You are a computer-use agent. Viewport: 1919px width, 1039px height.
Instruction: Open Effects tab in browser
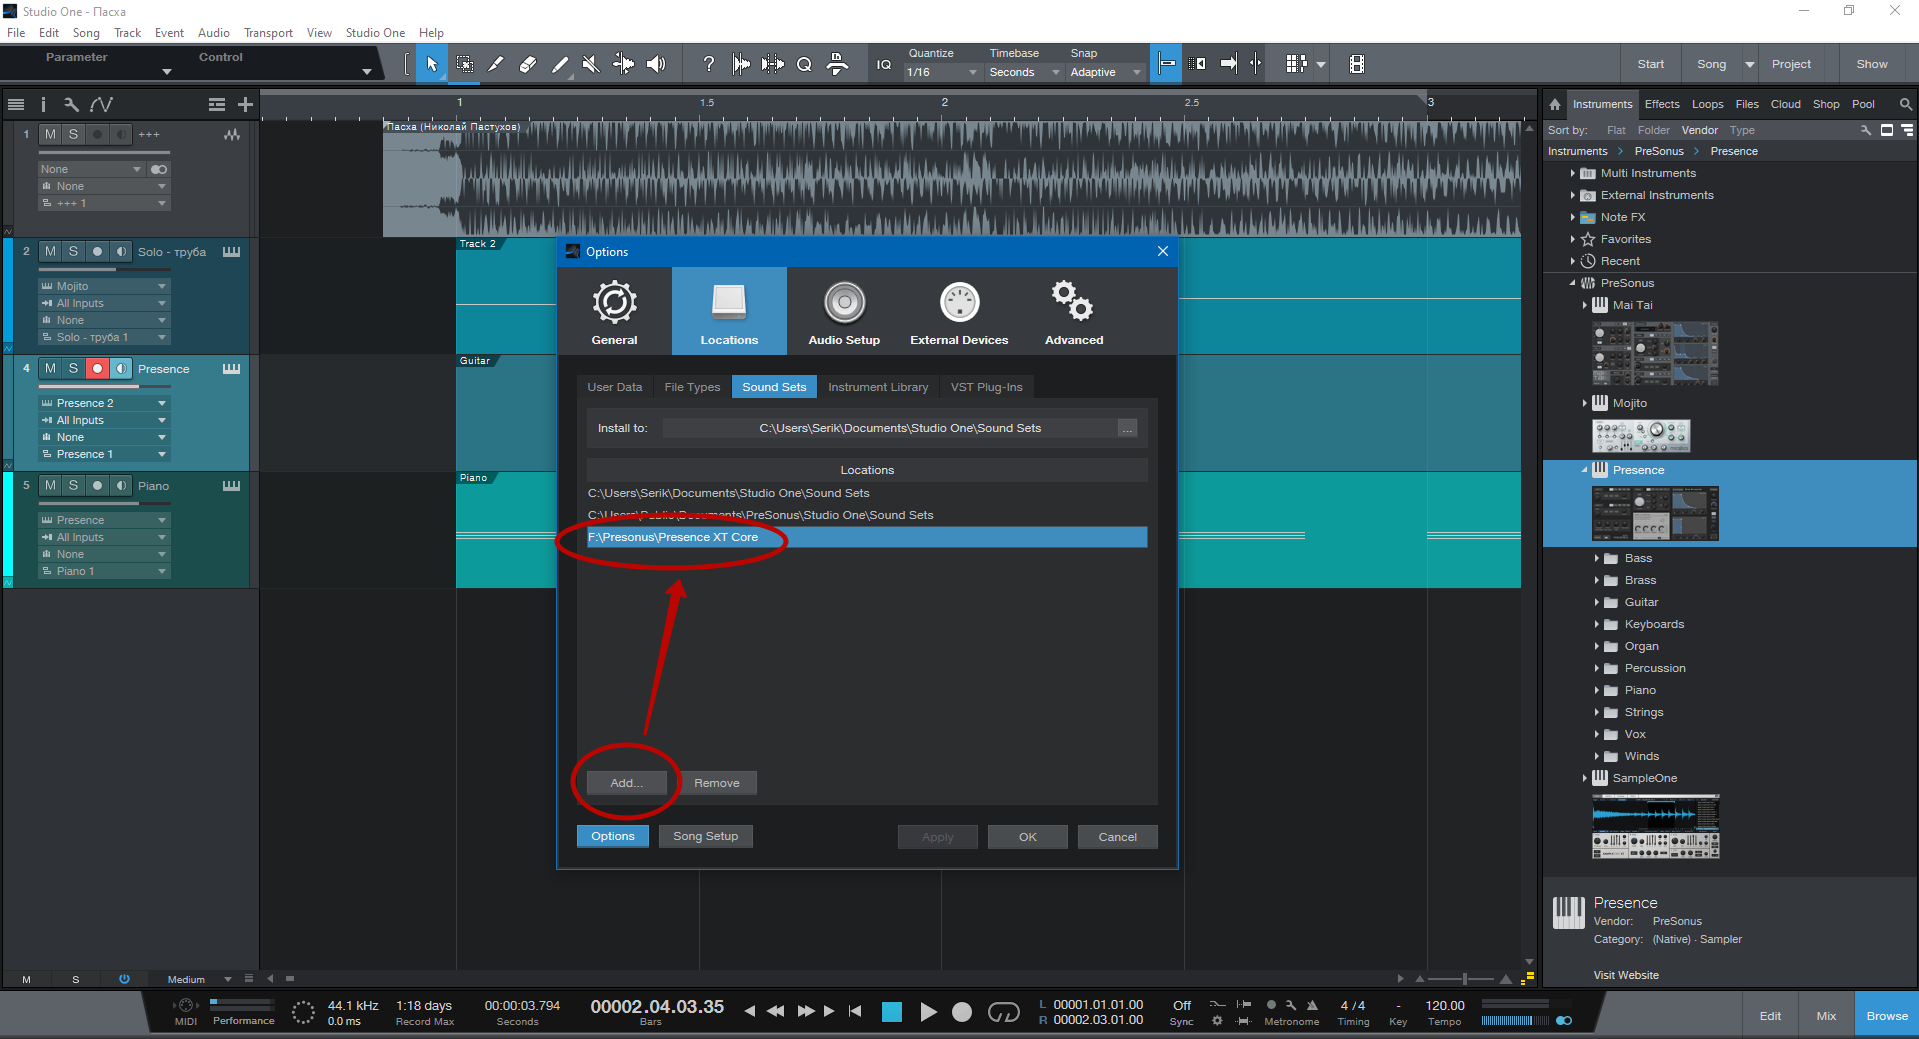[1662, 104]
